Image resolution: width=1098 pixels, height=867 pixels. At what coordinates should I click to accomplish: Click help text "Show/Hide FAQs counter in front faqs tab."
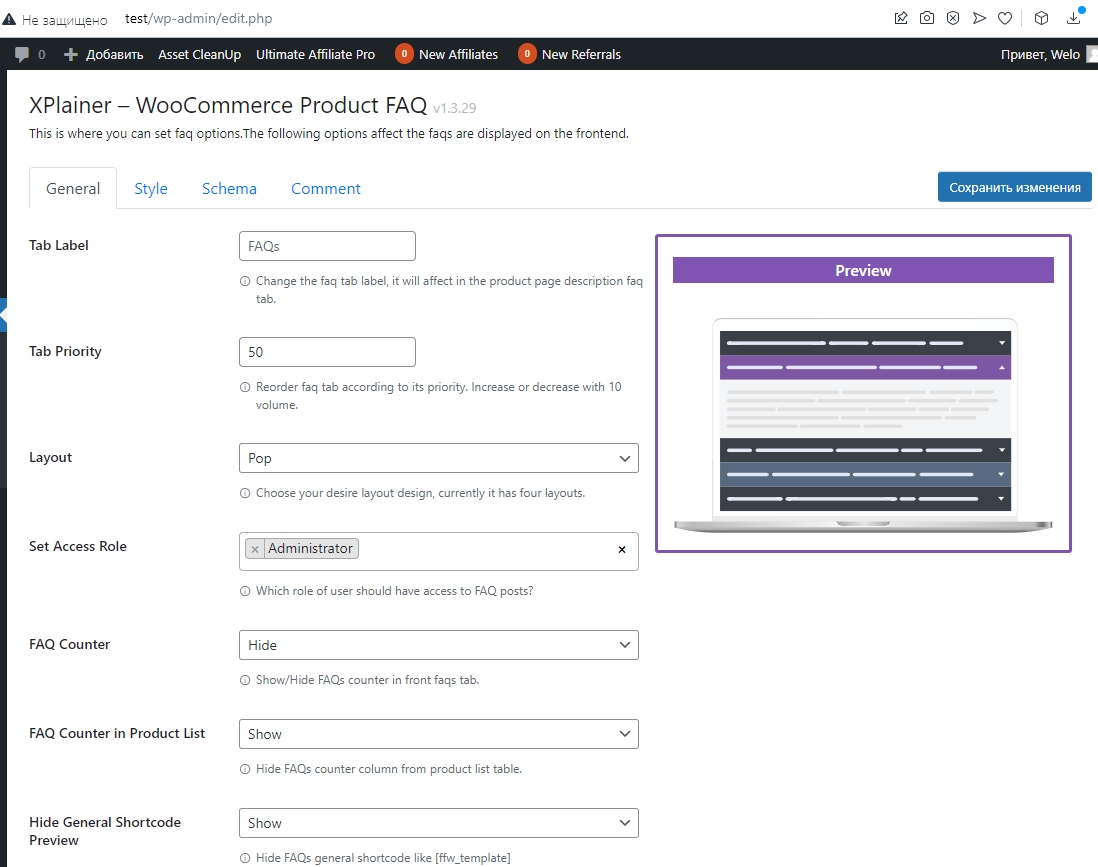tap(368, 680)
